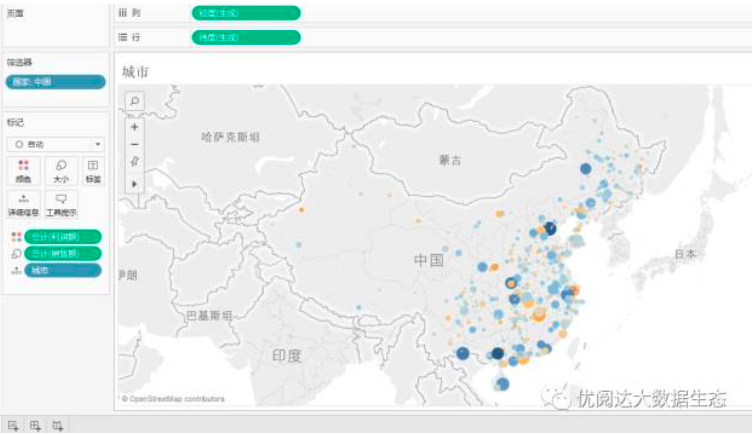Open the 大小 size card in Marks
The width and height of the screenshot is (753, 435).
[61, 171]
